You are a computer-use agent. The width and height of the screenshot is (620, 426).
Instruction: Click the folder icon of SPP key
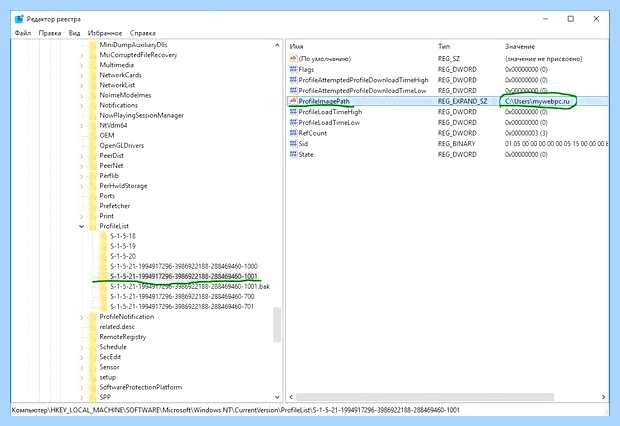pyautogui.click(x=93, y=397)
